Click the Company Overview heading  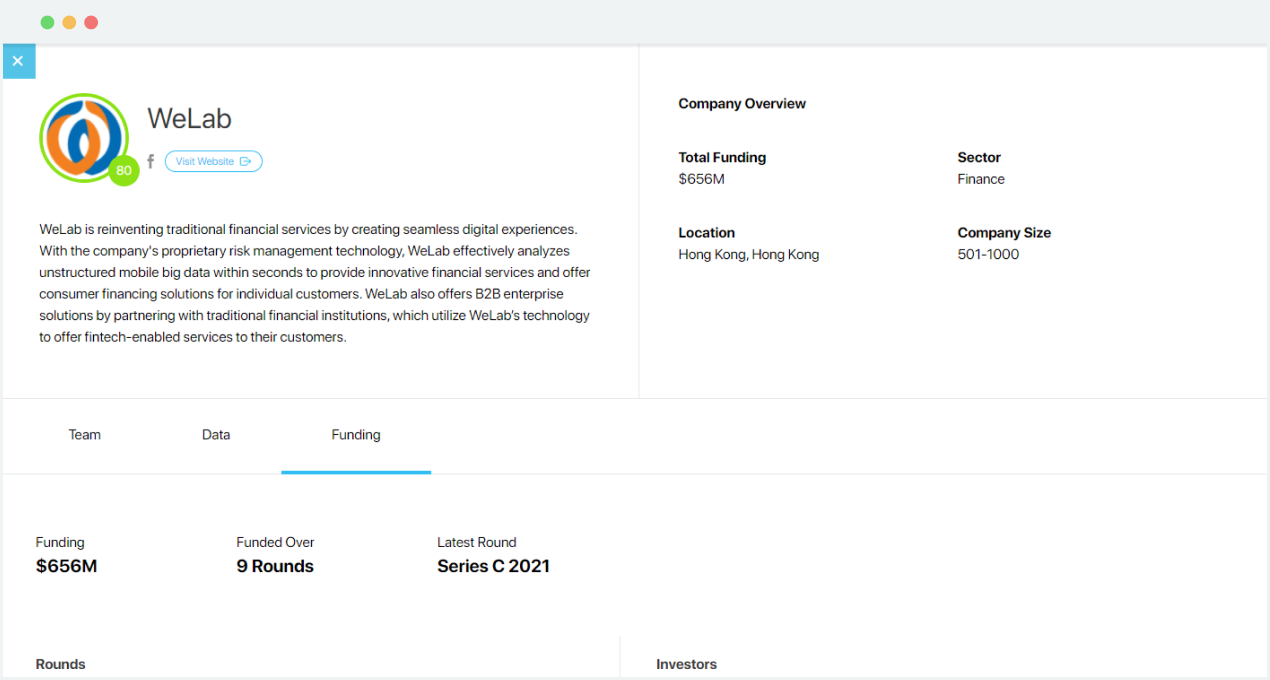coord(742,104)
